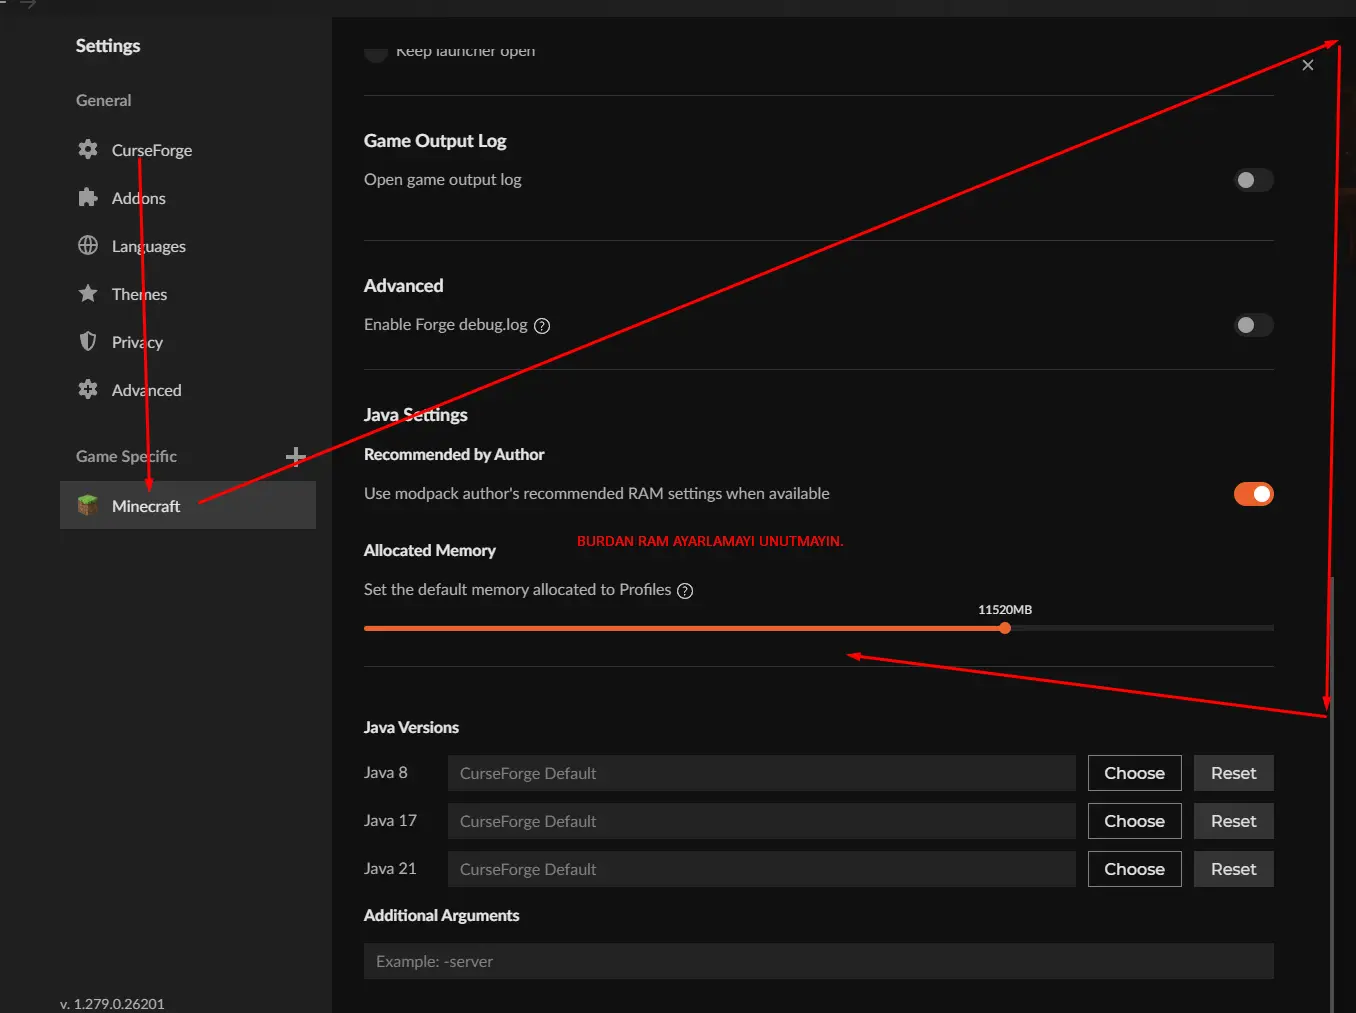Click the General section label

click(x=104, y=100)
